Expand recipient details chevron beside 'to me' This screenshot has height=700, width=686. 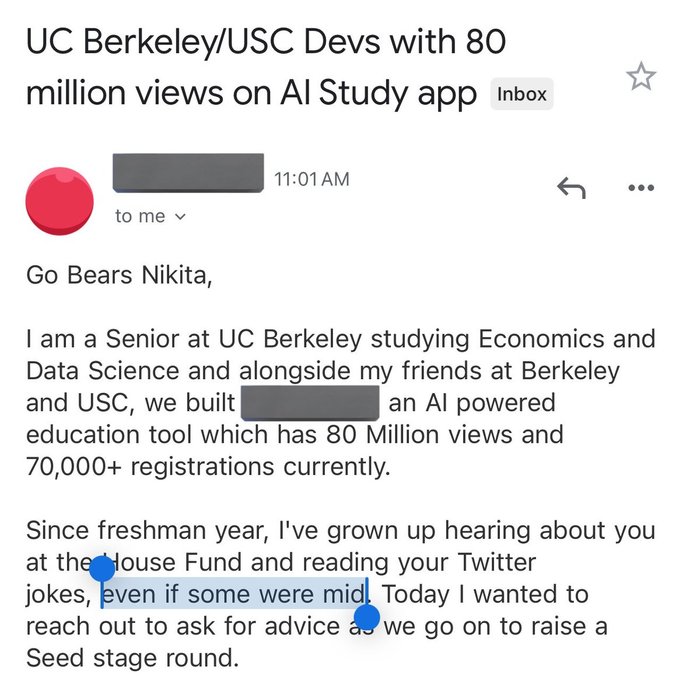point(180,217)
